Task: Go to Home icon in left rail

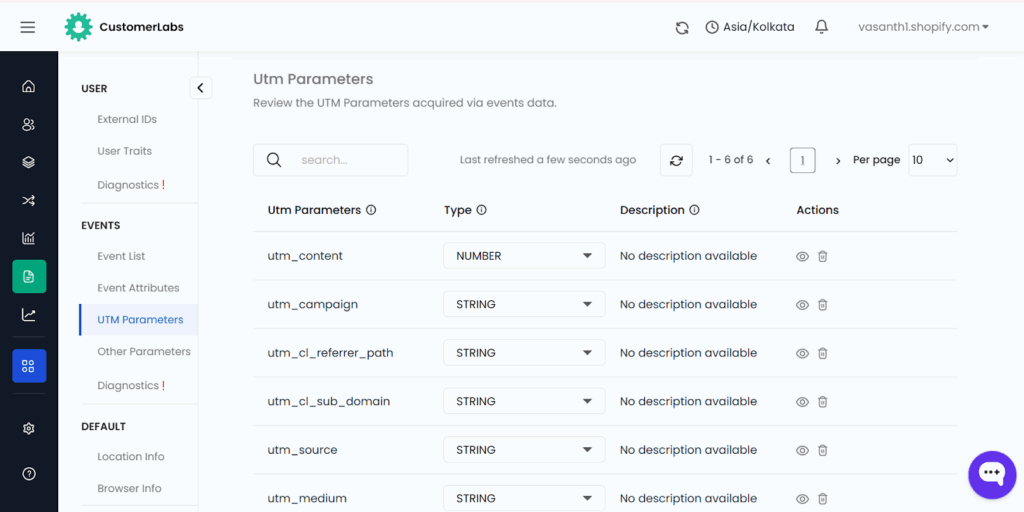Action: [29, 86]
